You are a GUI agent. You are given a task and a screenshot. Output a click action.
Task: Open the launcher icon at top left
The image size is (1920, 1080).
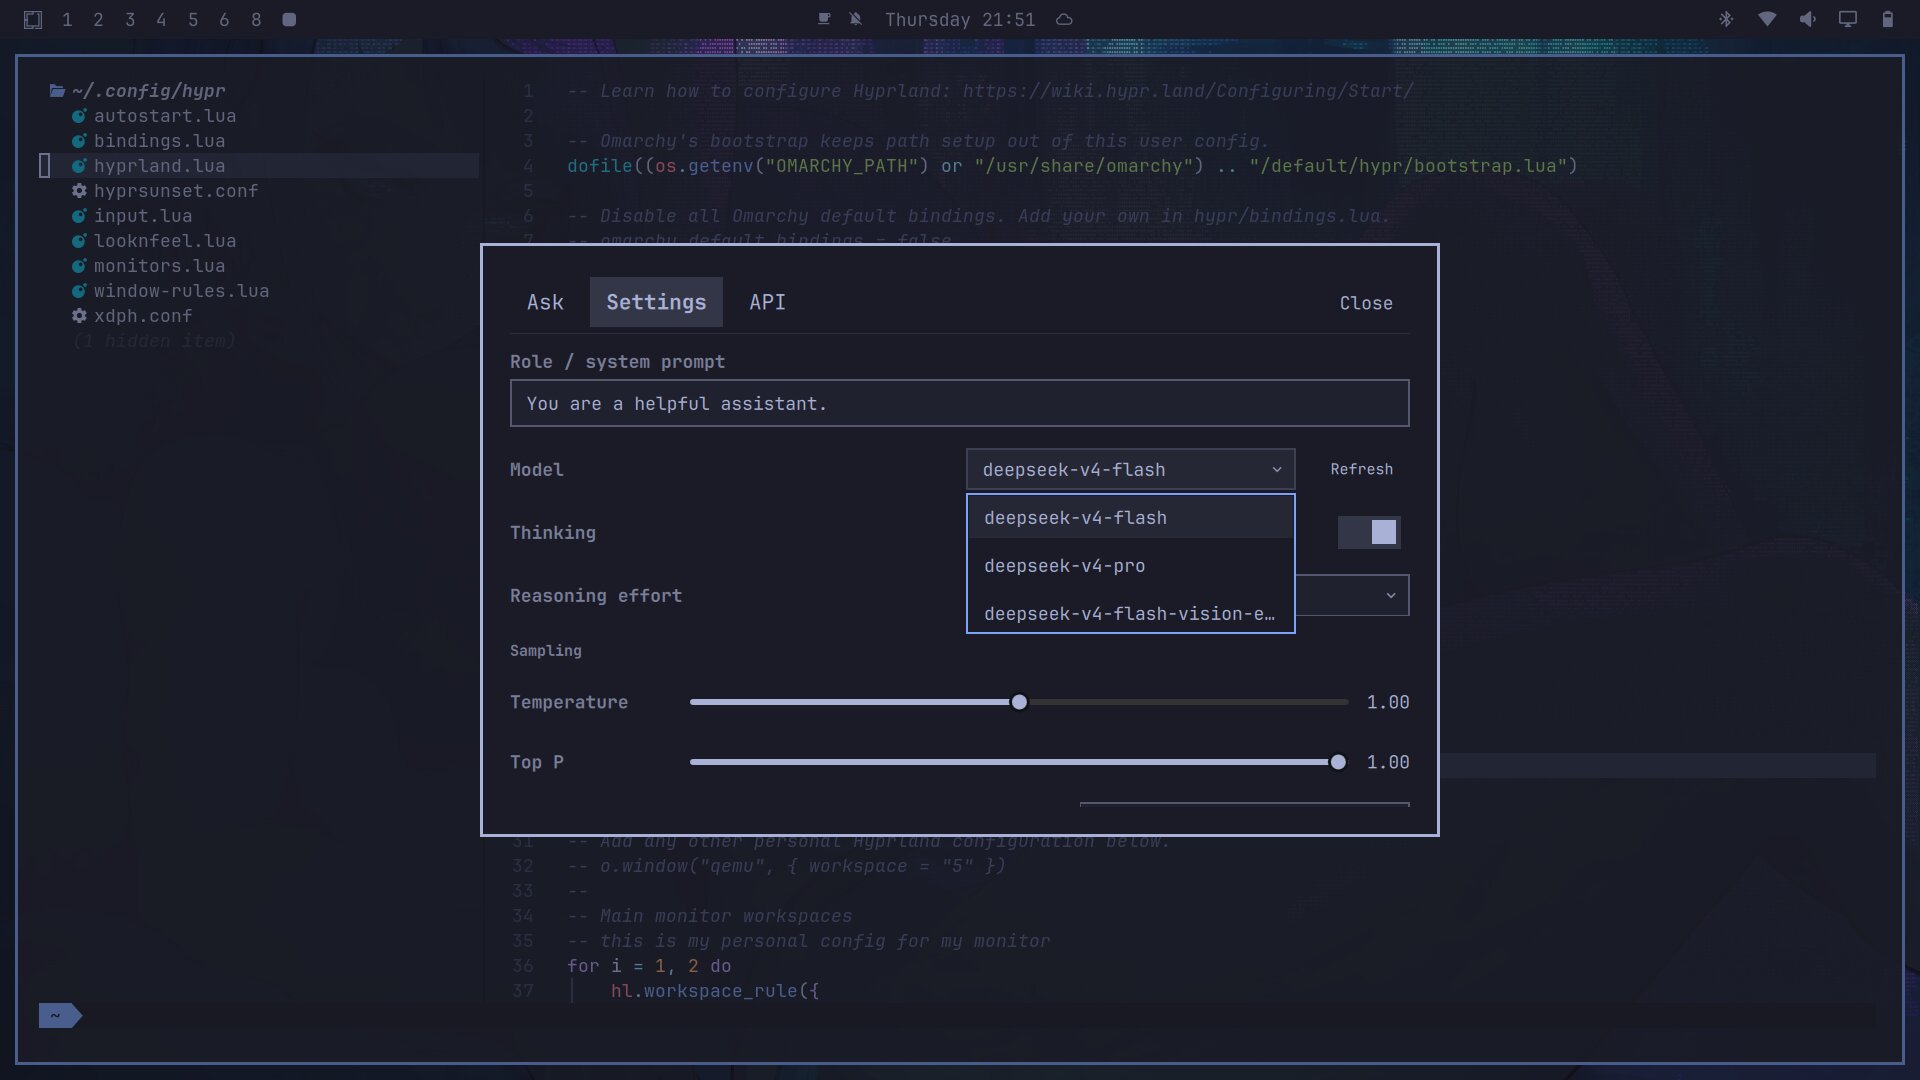click(33, 19)
